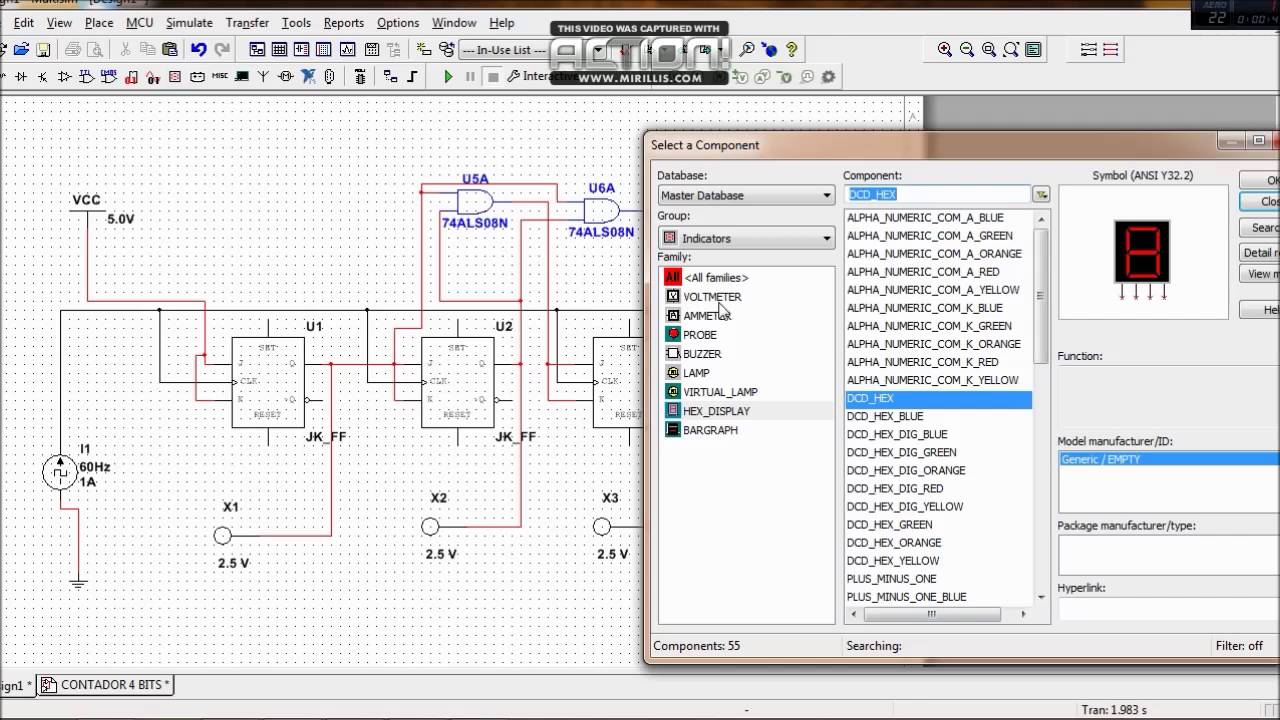Click the Zoom Out magnifier icon
The height and width of the screenshot is (720, 1280).
tap(967, 49)
